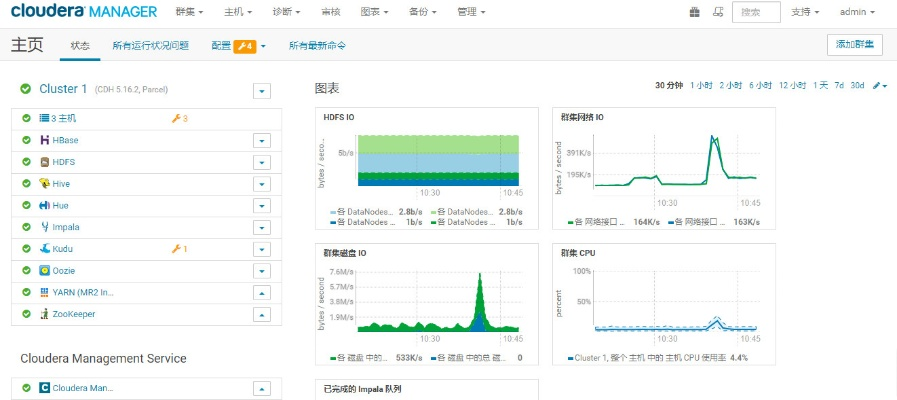This screenshot has width=897, height=400.
Task: Open the admin user menu
Action: (857, 12)
